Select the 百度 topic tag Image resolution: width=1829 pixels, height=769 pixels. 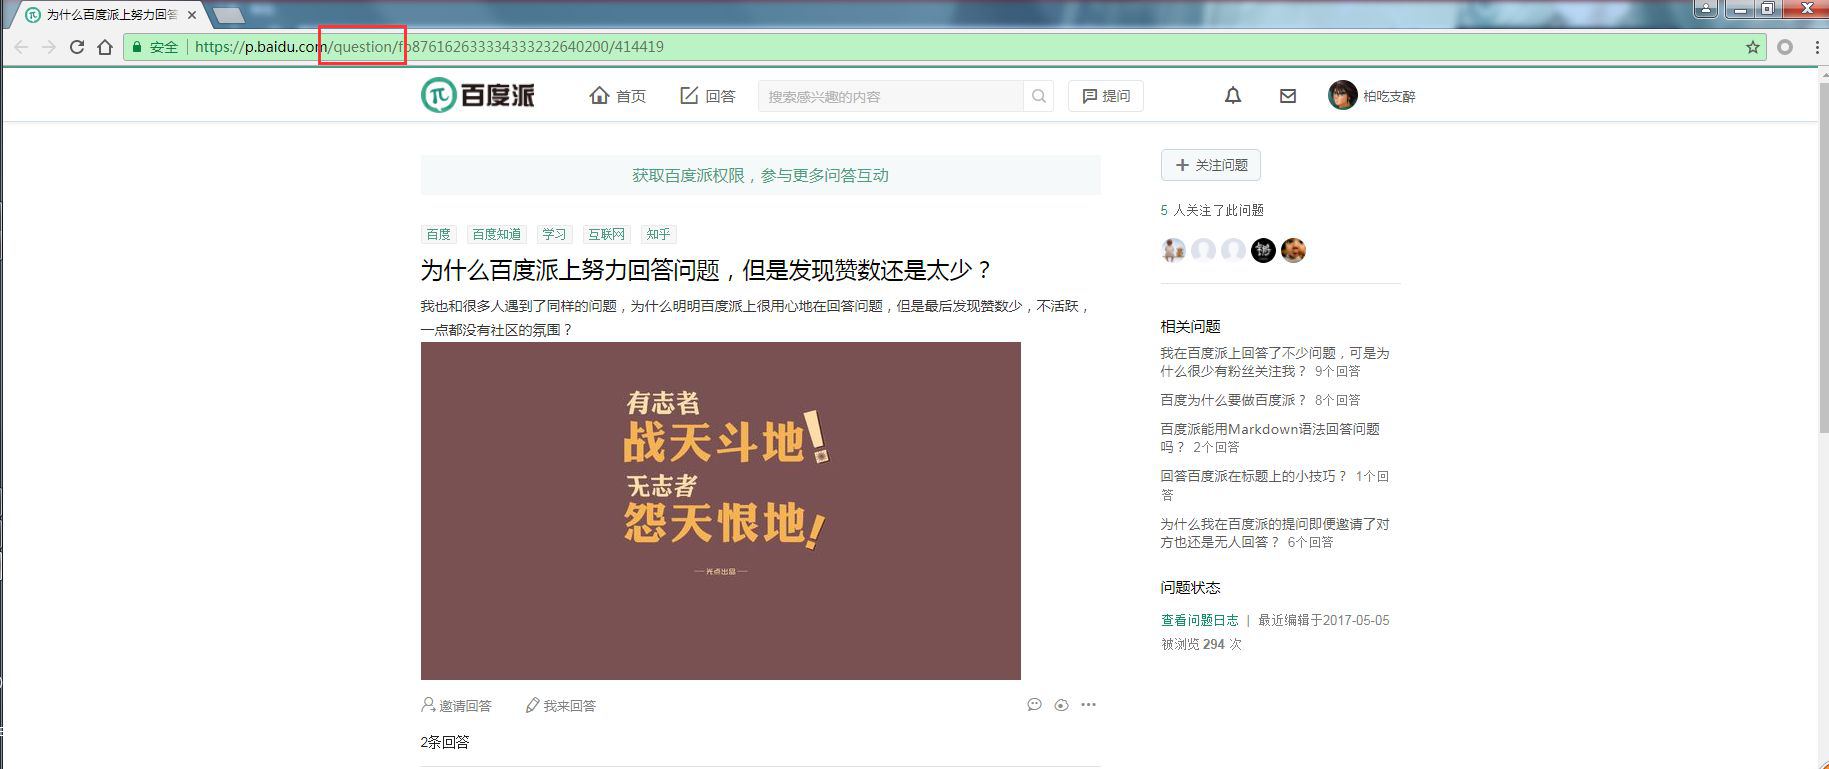pos(438,234)
